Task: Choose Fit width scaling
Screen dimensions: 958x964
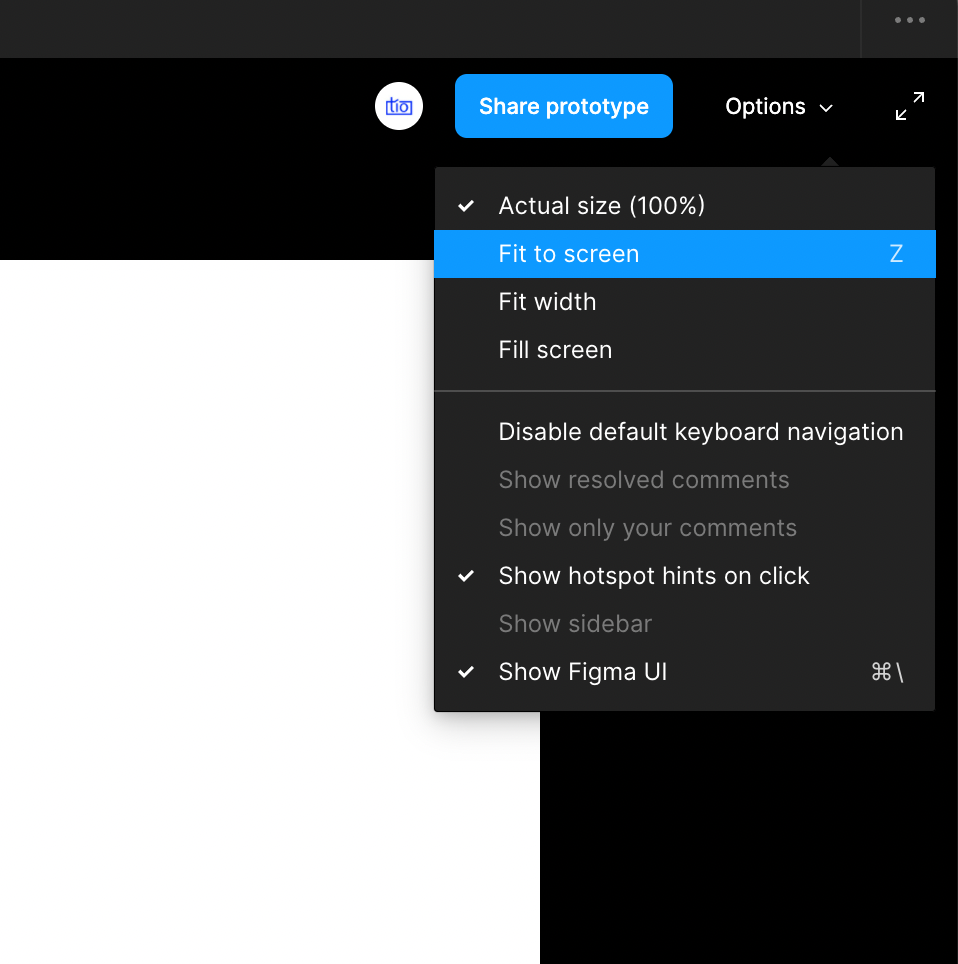Action: [684, 302]
